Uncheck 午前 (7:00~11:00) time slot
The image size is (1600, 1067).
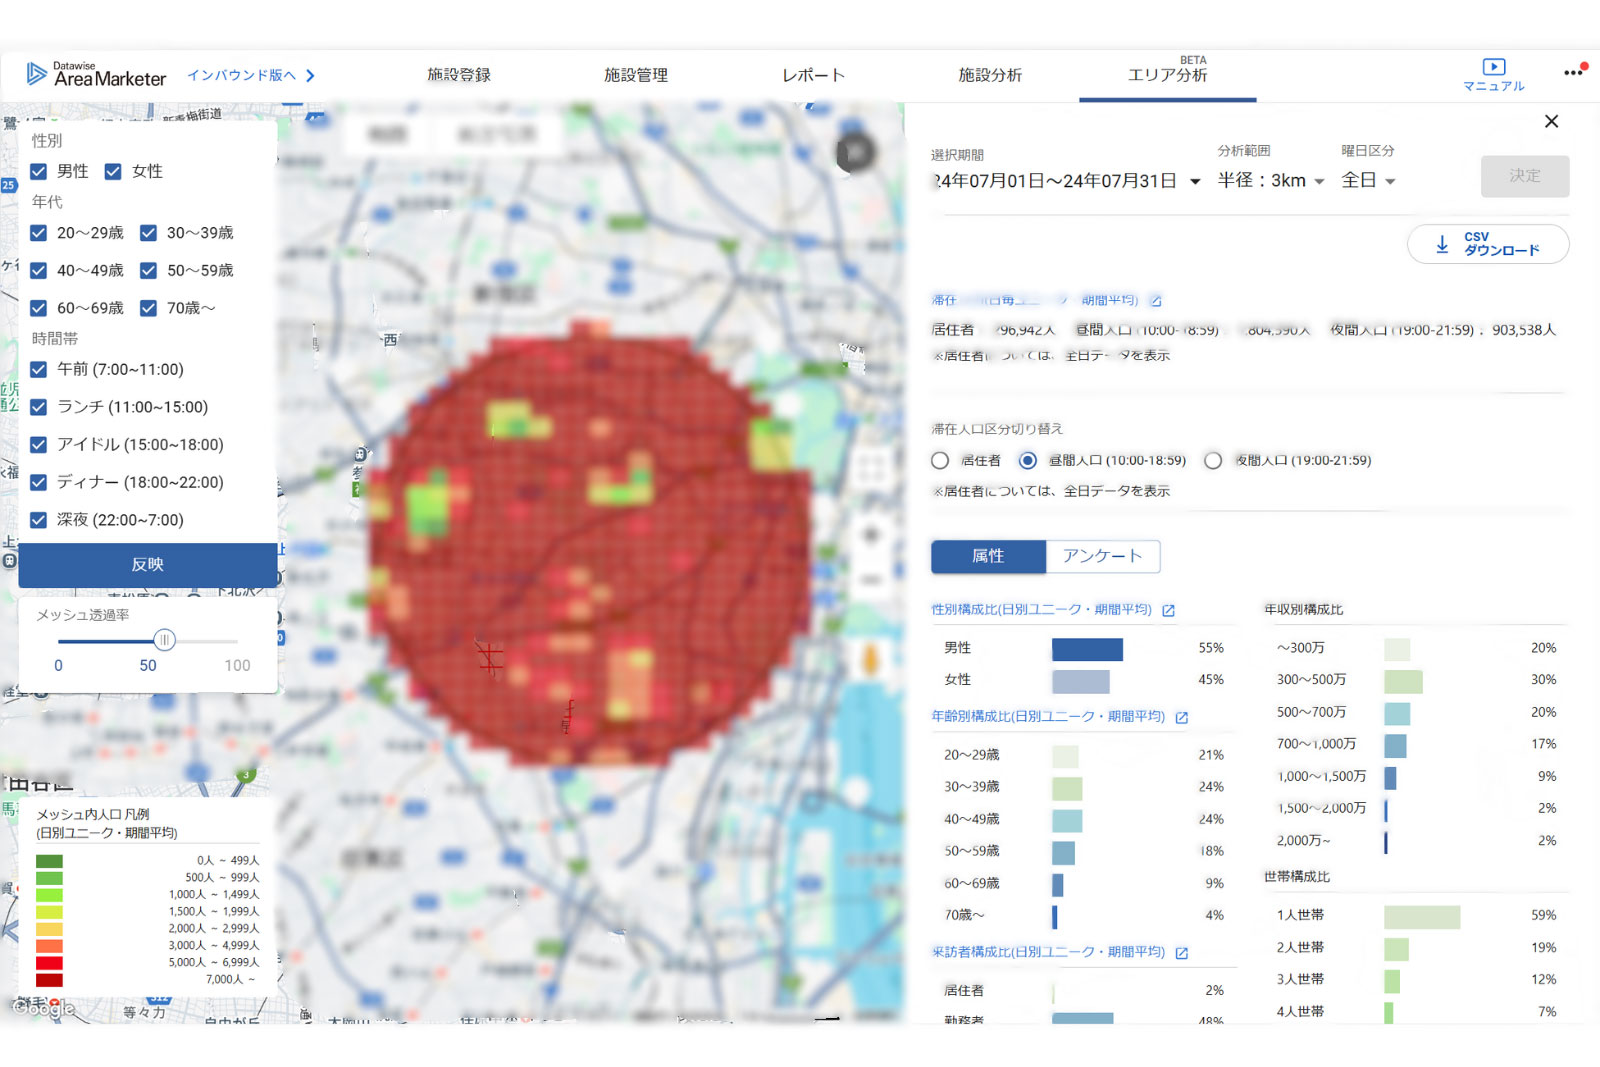[x=38, y=369]
